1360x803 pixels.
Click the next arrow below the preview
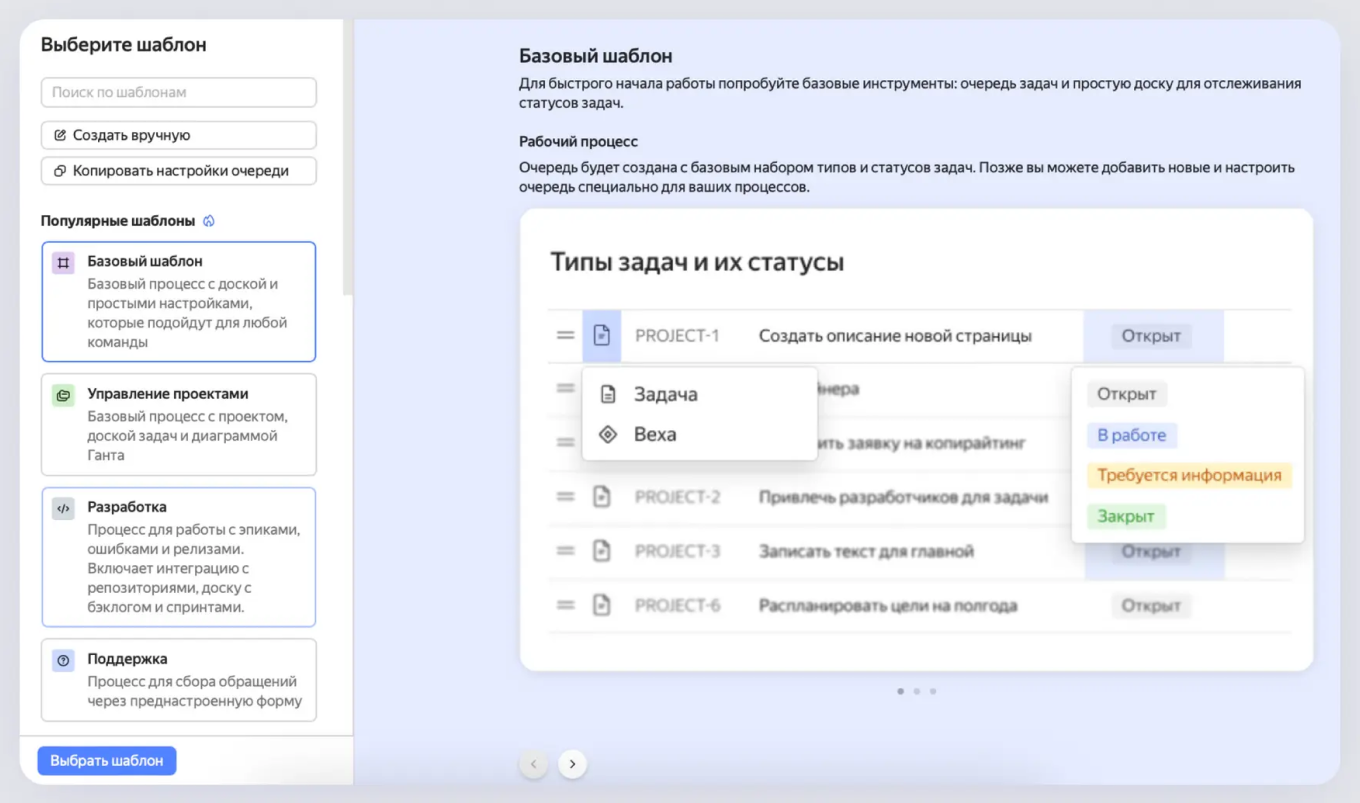coord(572,763)
